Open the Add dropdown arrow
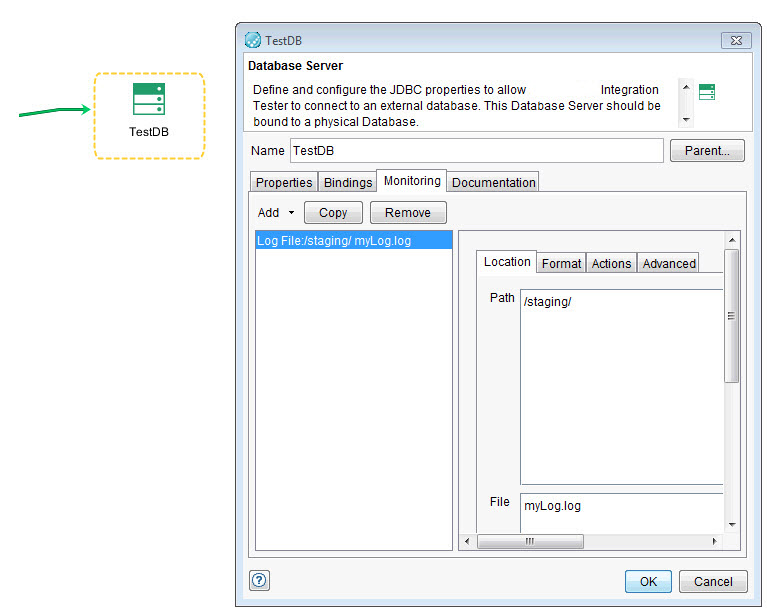Viewport: 767px width, 612px height. click(292, 213)
